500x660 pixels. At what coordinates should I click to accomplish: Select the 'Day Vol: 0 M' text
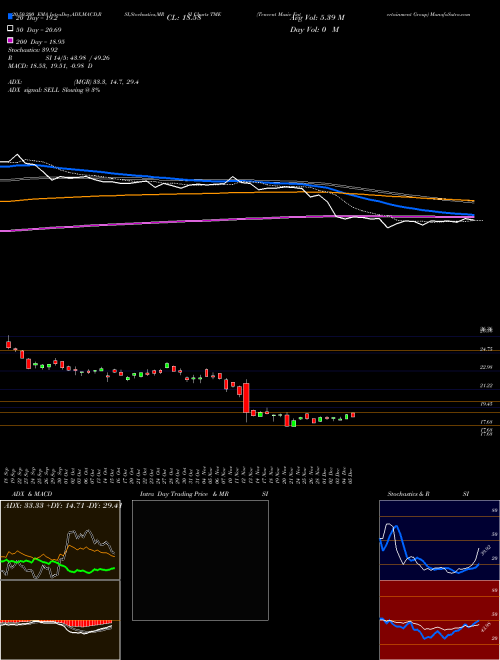click(x=314, y=29)
